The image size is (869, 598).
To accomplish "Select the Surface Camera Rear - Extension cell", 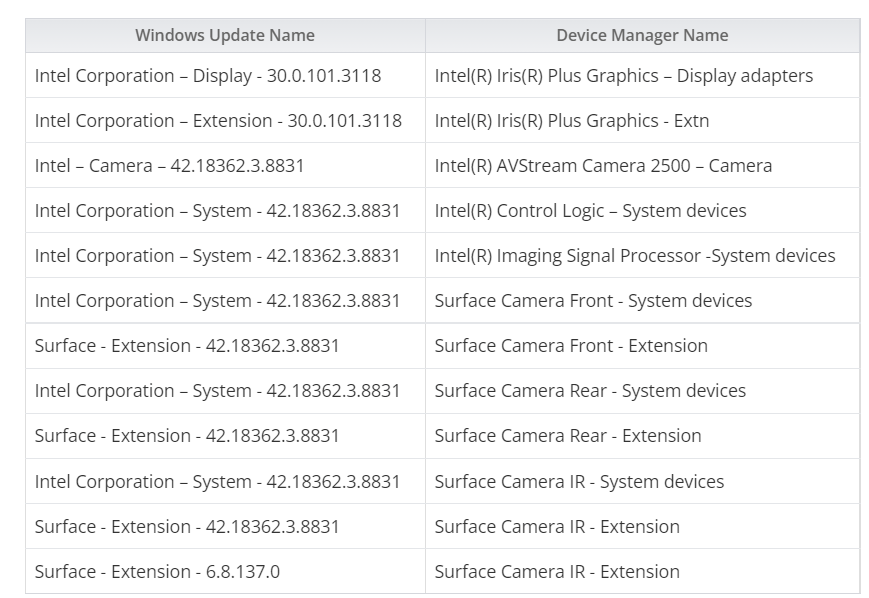I will (x=568, y=436).
